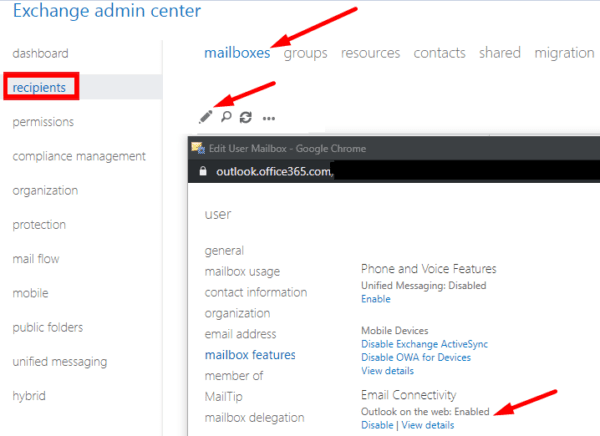Image resolution: width=600 pixels, height=436 pixels.
Task: Click the refresh icon in toolbar
Action: 246,117
